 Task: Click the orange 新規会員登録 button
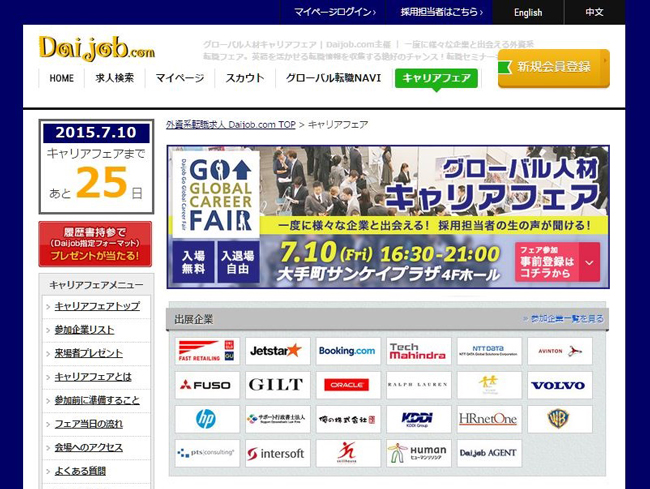coord(553,68)
